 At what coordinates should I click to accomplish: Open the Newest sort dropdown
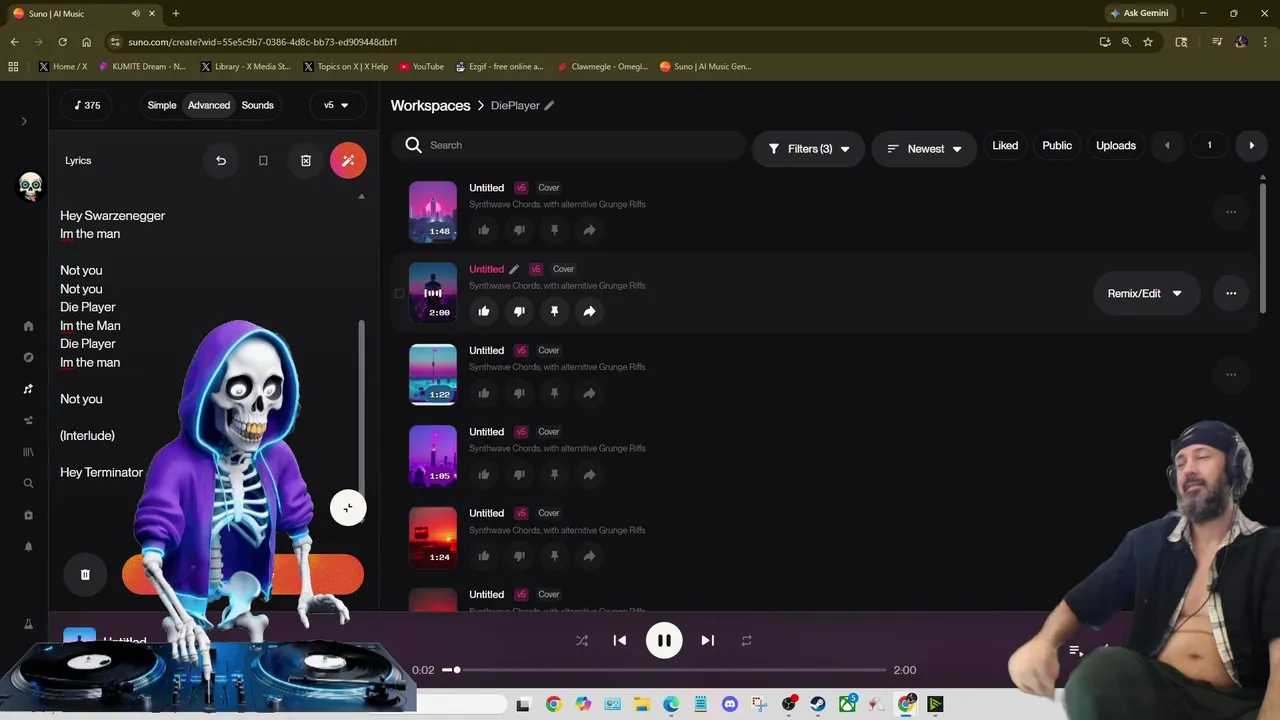(924, 149)
